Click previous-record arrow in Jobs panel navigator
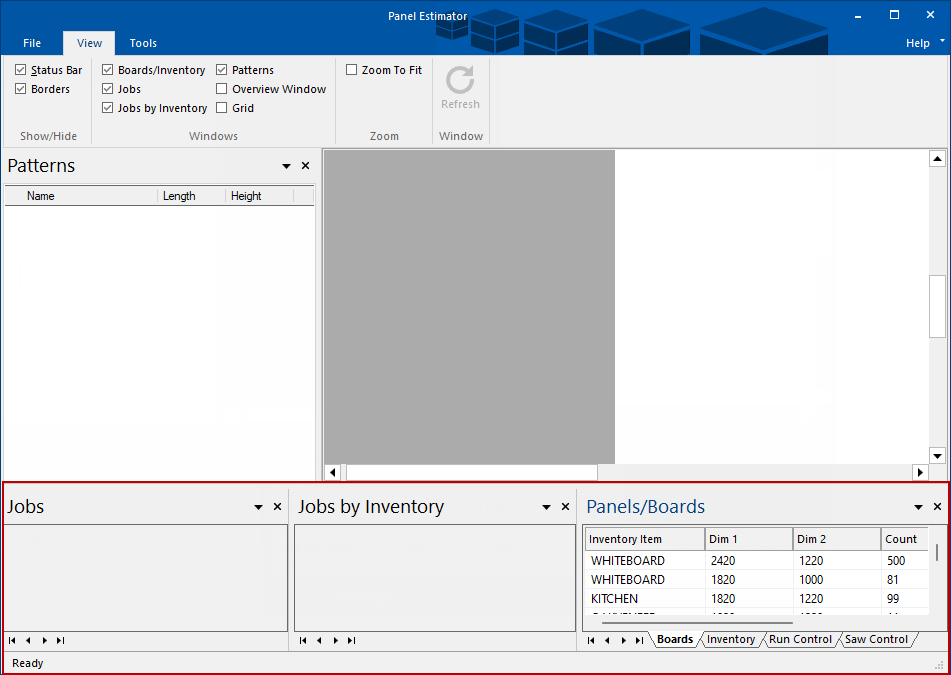The image size is (951, 675). 27,640
